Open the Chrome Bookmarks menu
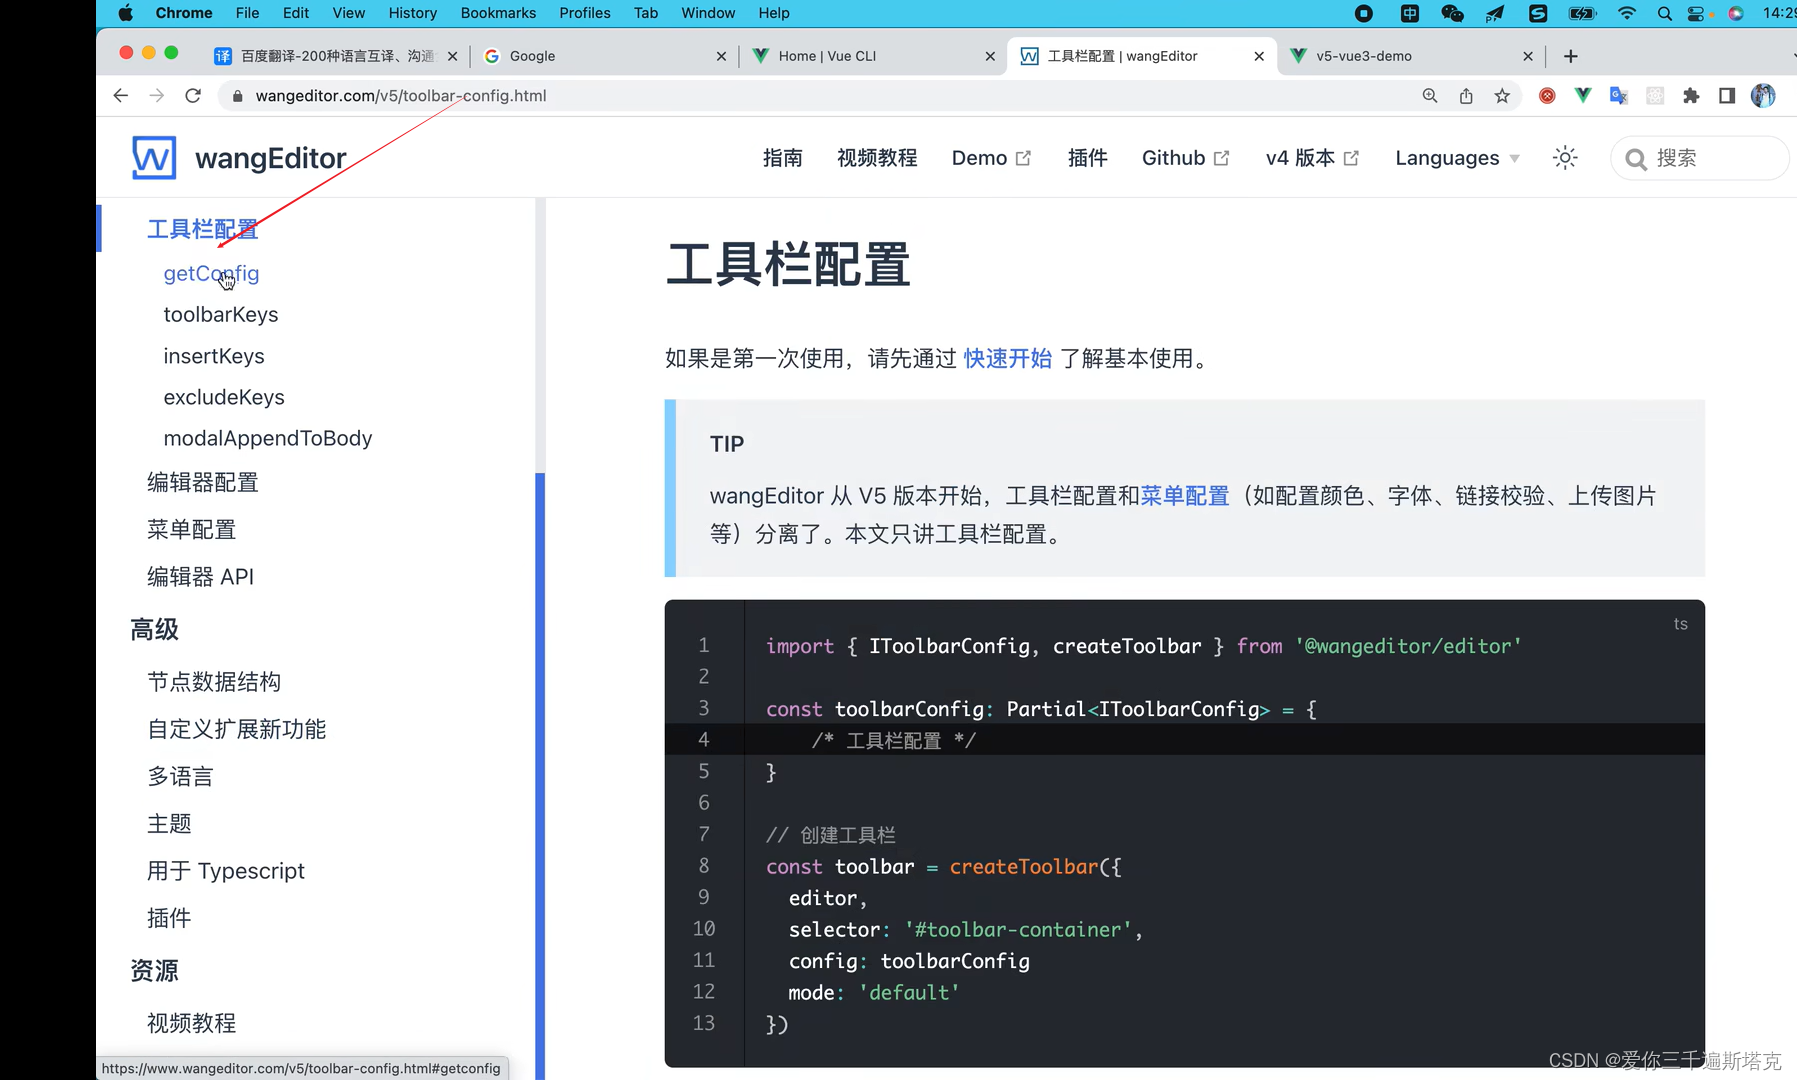 pyautogui.click(x=498, y=13)
